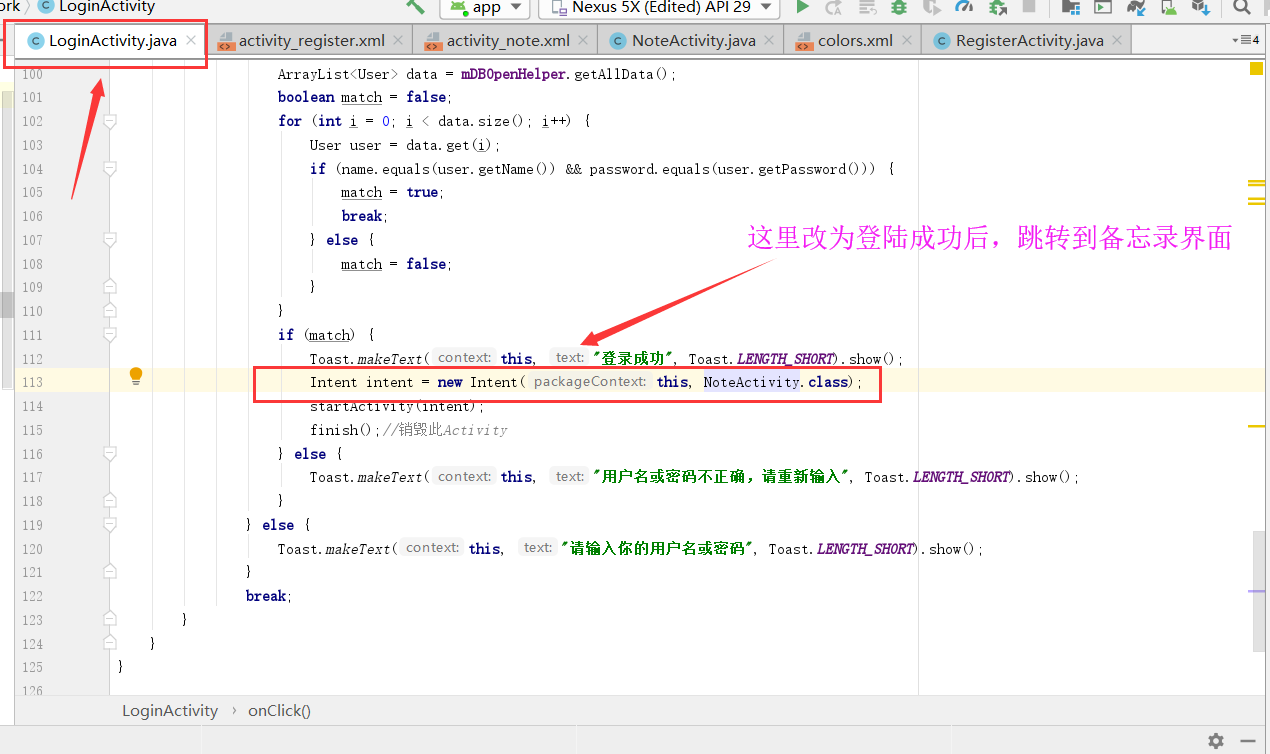Toggle the else fold marker at line 116
This screenshot has width=1270, height=754.
coord(110,454)
